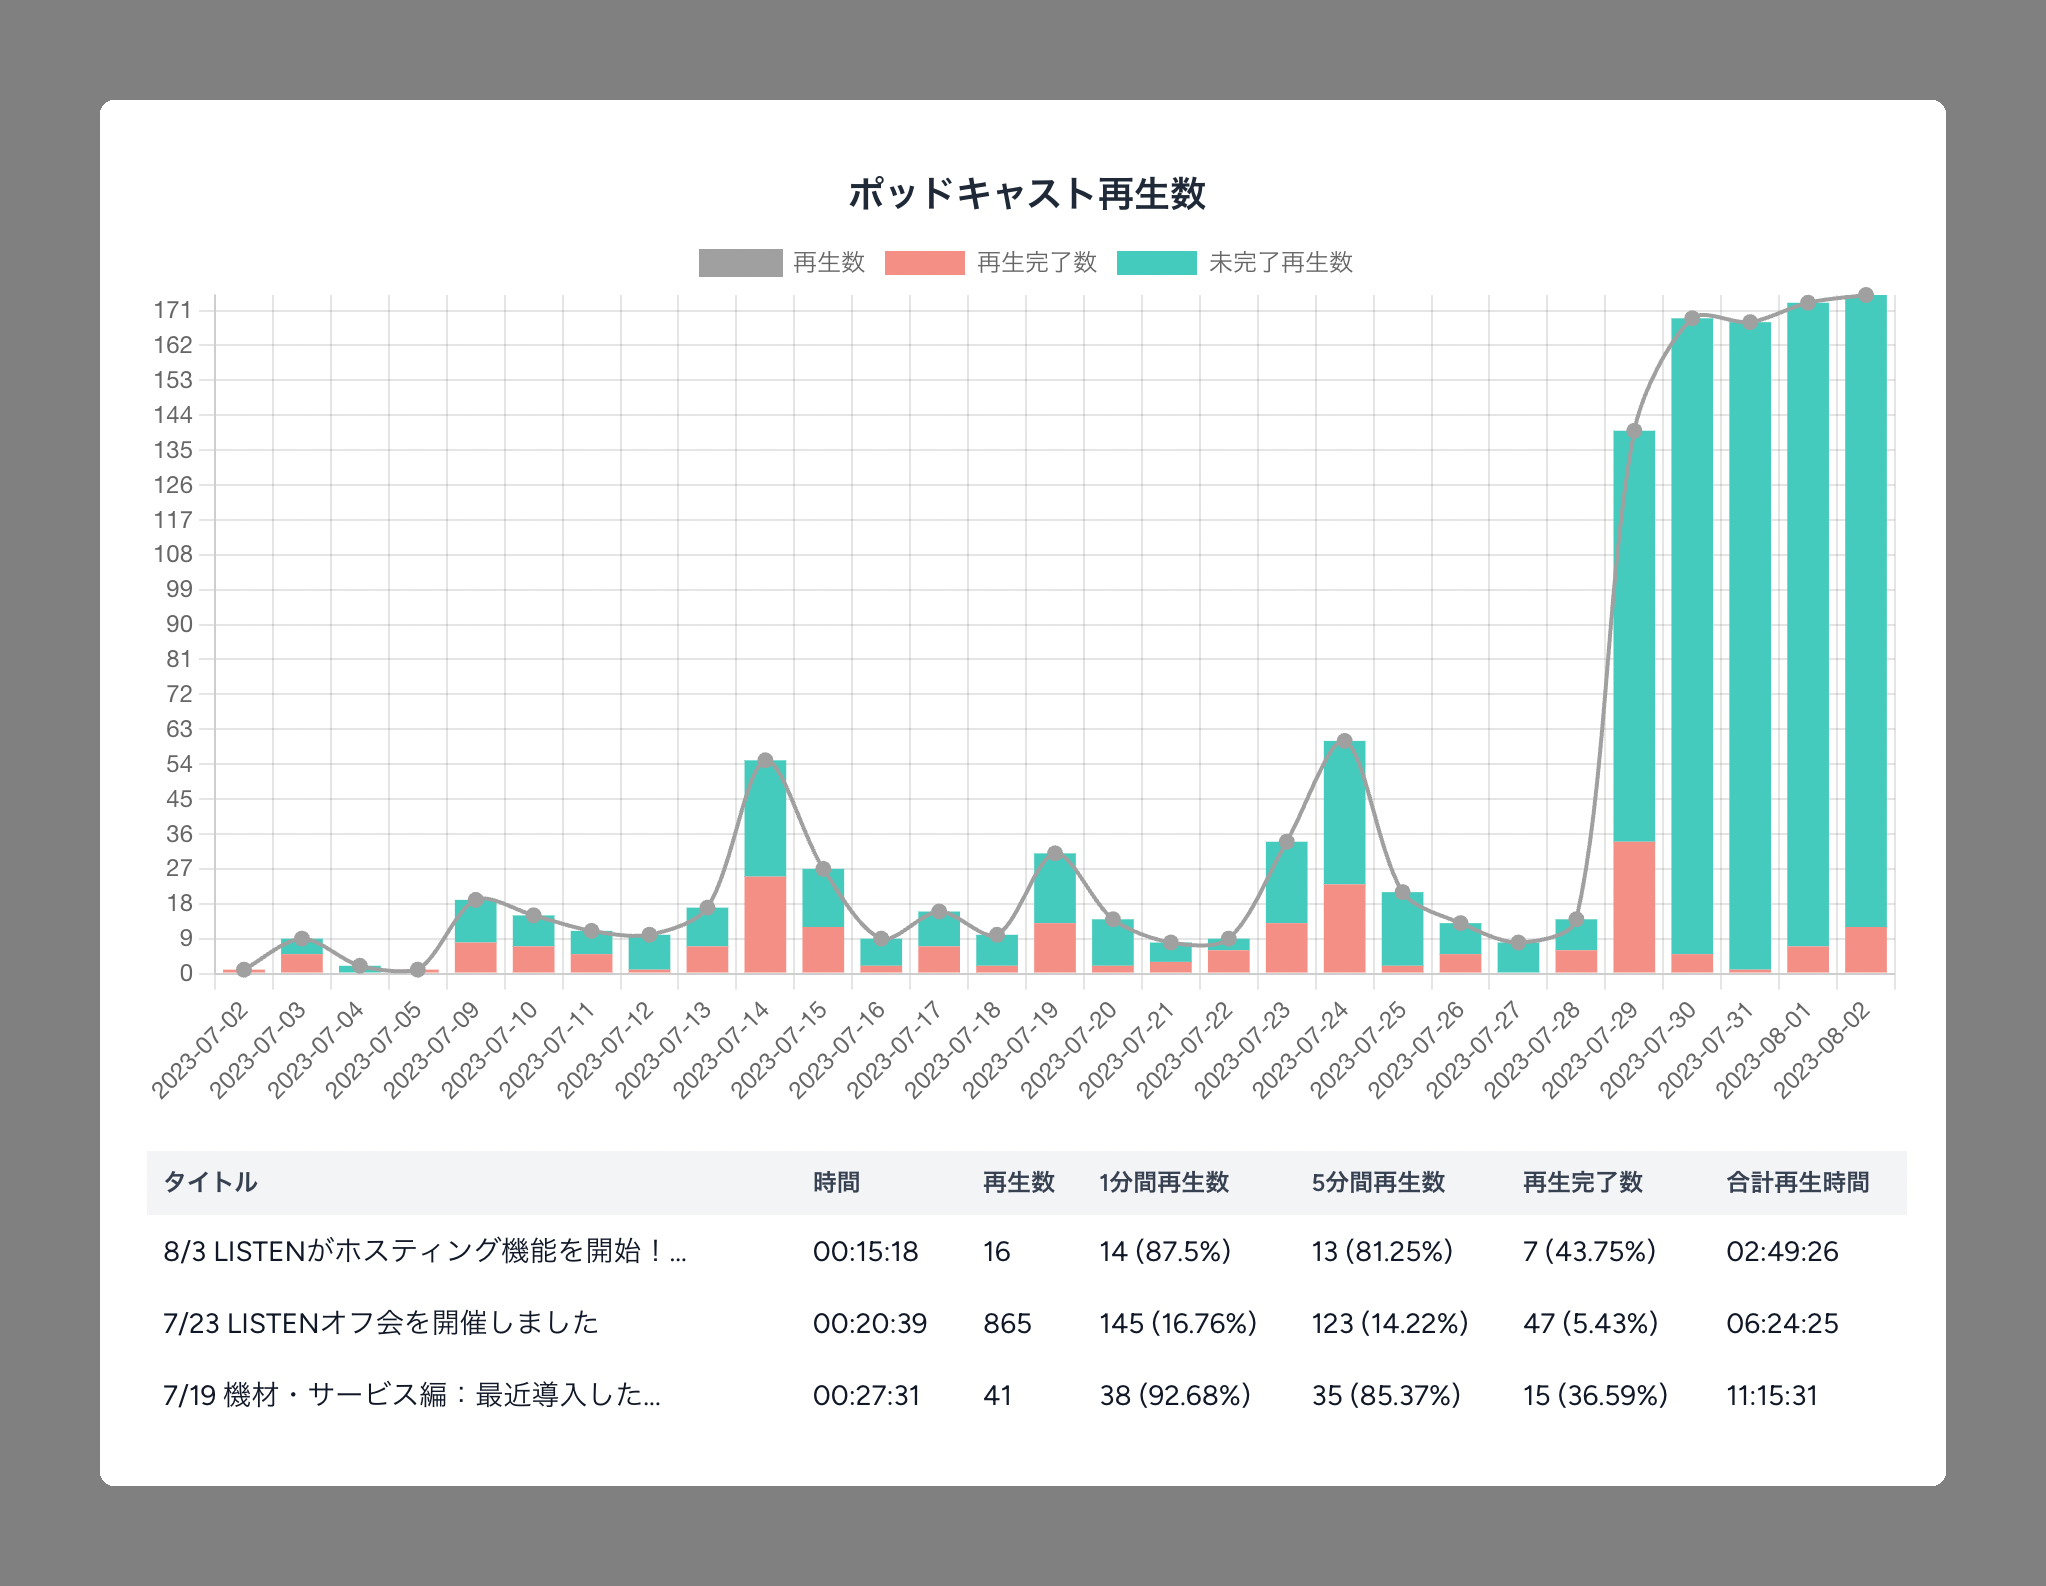Screen dimensions: 2046x1586
Task: Open the 8/3 LISTENがホスティング機能を開始 episode
Action: point(424,1252)
